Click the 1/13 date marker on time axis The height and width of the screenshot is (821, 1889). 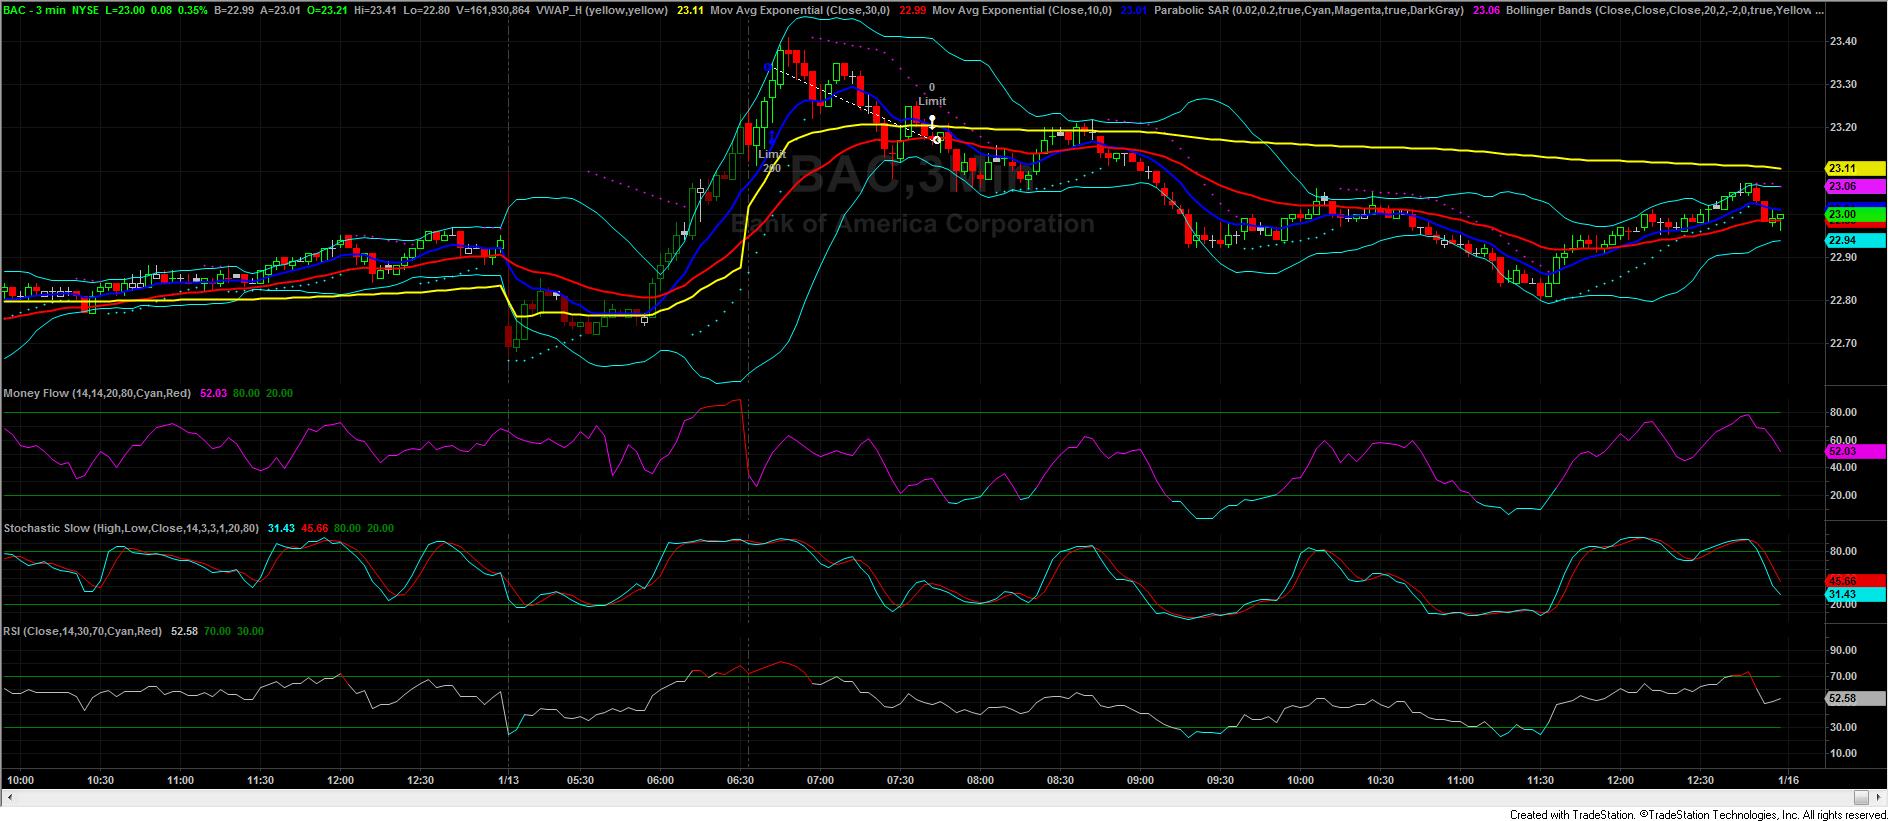(x=508, y=780)
